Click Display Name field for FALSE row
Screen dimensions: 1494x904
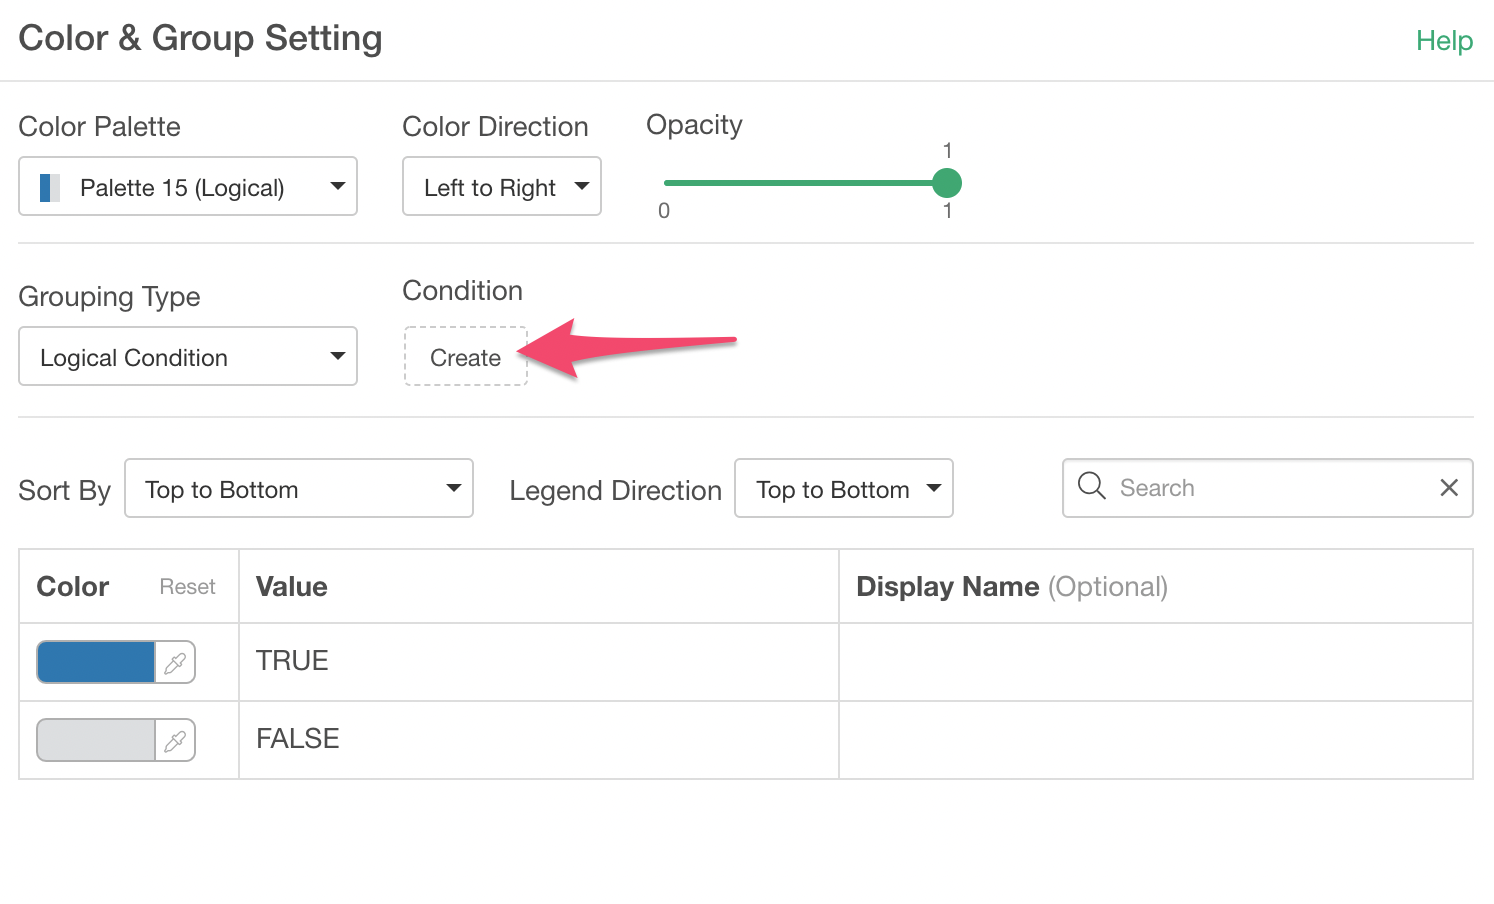1155,740
